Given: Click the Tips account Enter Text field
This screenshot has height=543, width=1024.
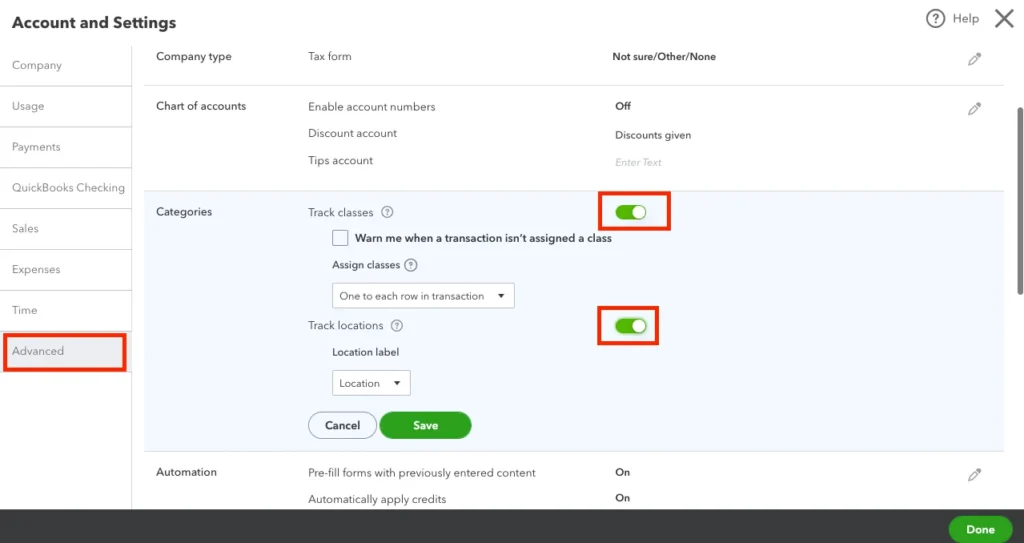Looking at the screenshot, I should click(638, 162).
